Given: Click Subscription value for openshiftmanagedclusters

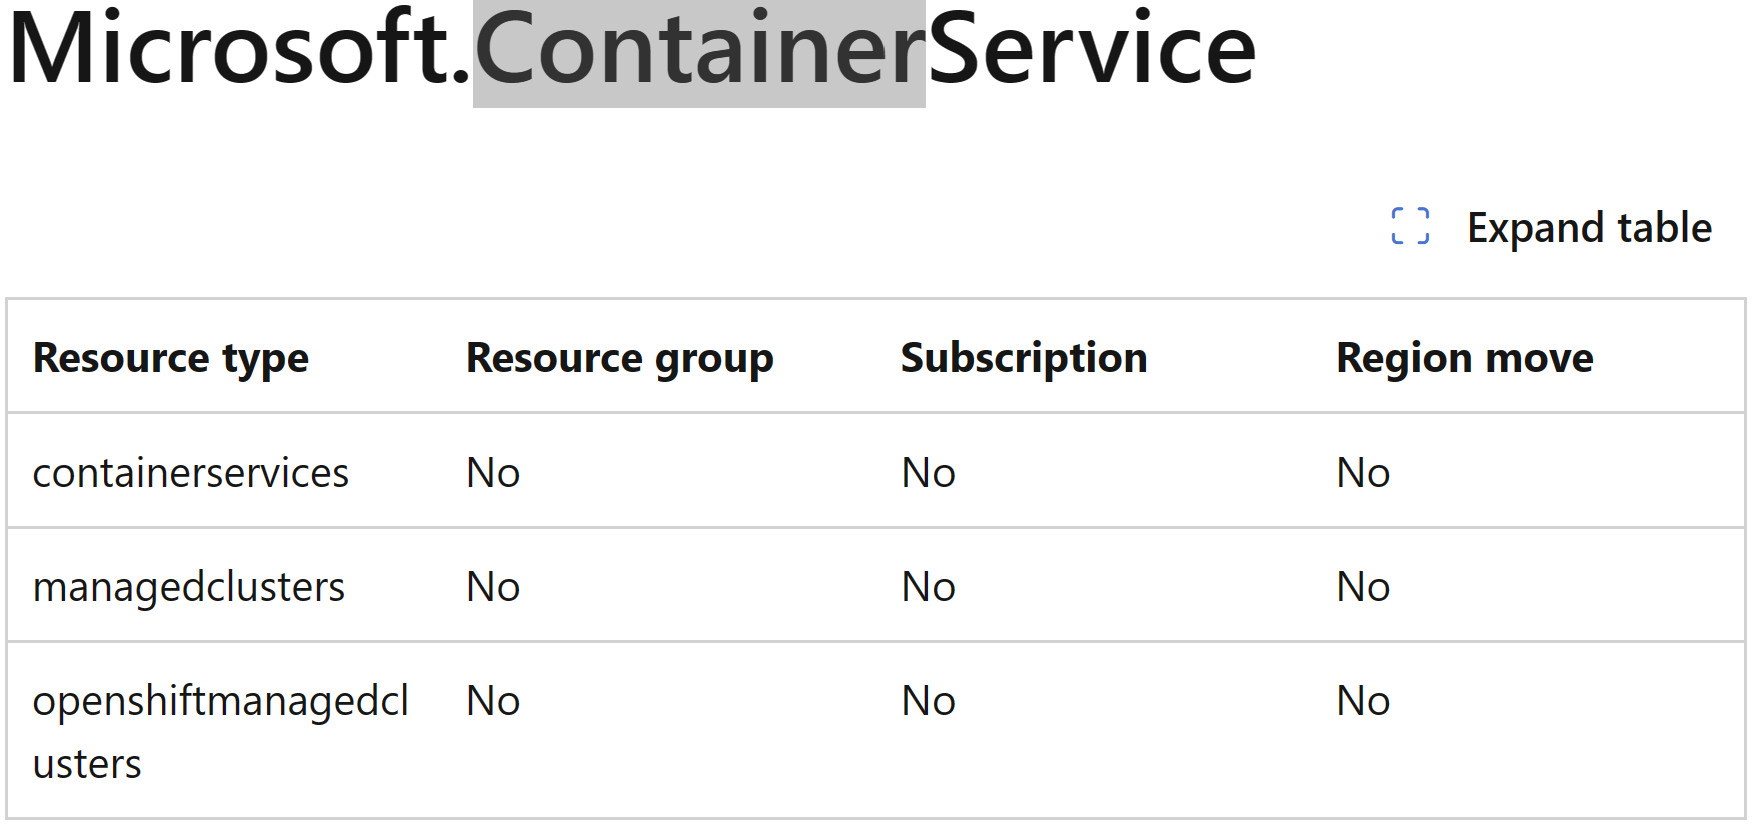Looking at the screenshot, I should [928, 700].
